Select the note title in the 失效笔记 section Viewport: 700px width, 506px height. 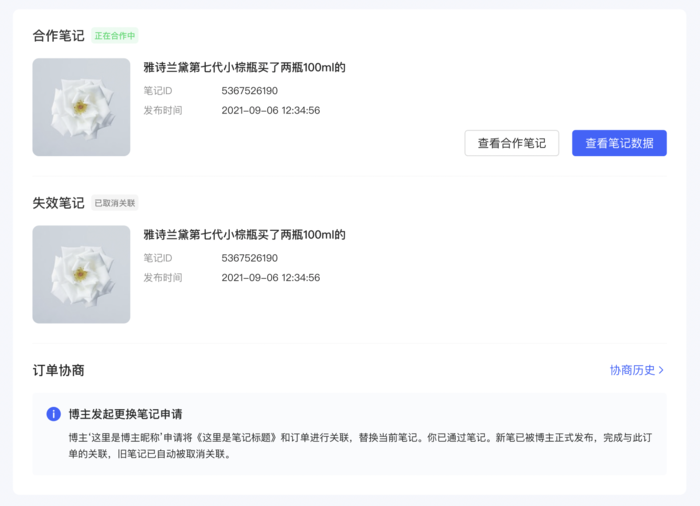(x=244, y=235)
